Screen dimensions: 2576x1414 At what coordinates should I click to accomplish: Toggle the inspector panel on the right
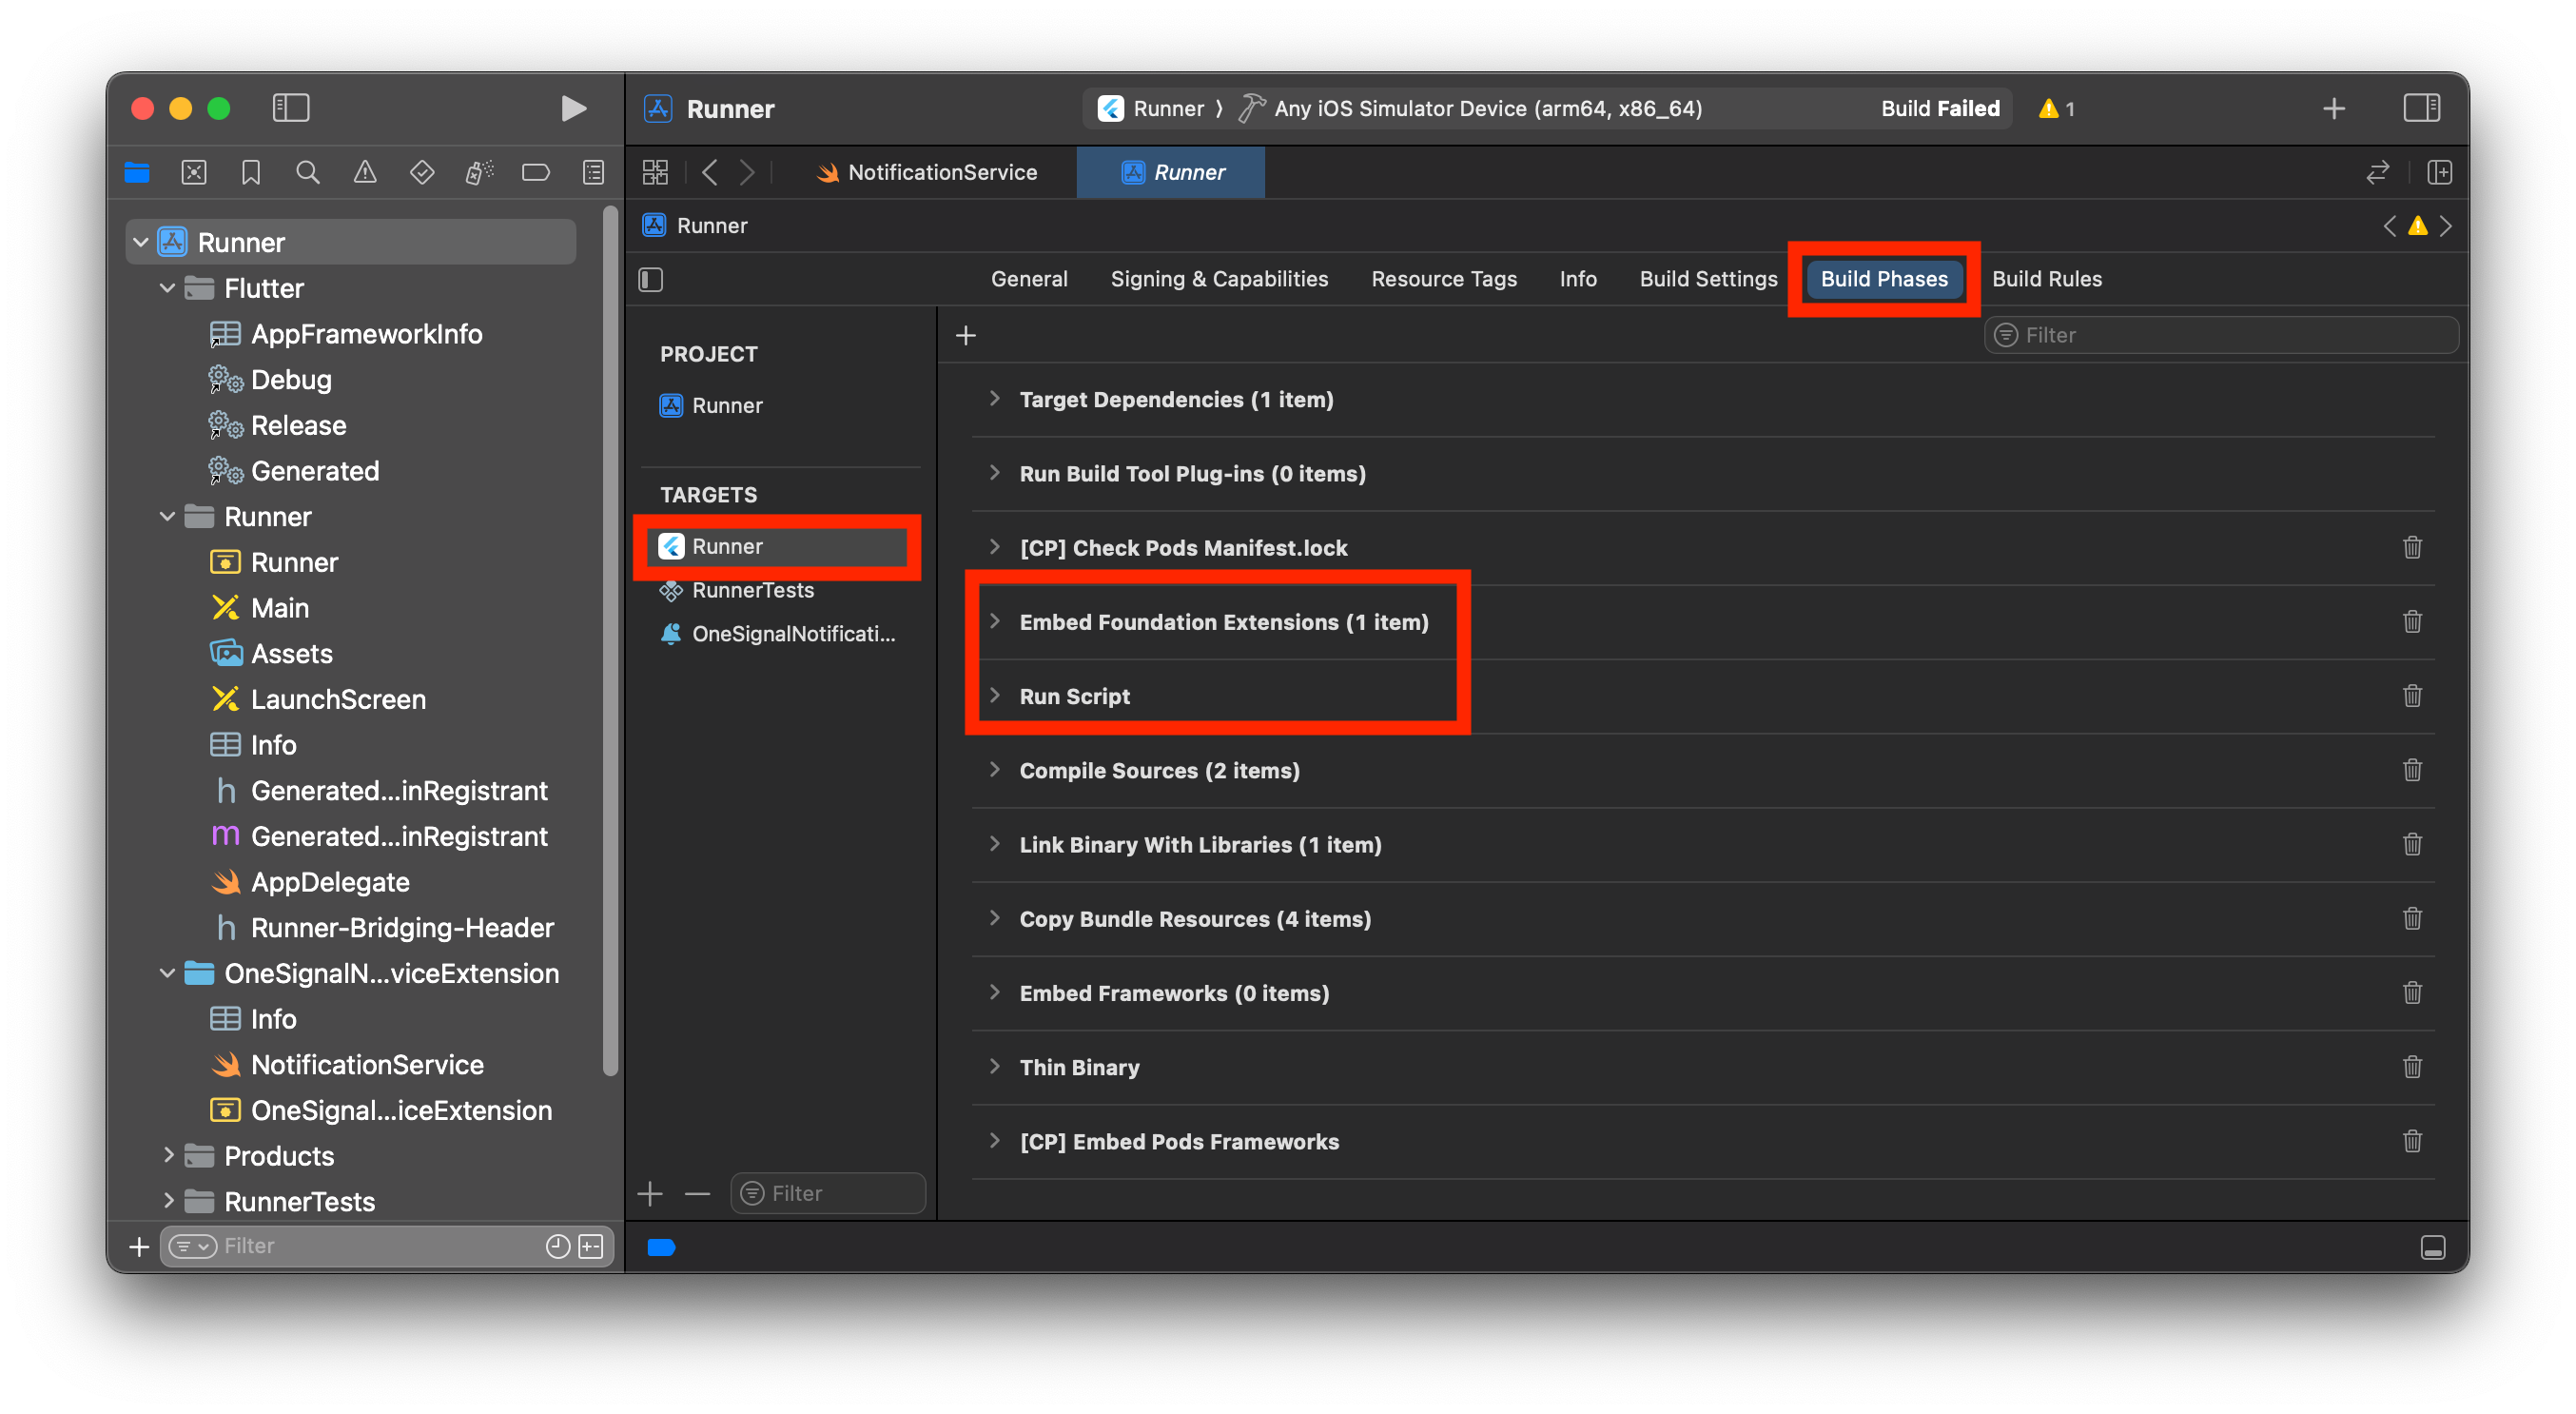coord(2421,108)
